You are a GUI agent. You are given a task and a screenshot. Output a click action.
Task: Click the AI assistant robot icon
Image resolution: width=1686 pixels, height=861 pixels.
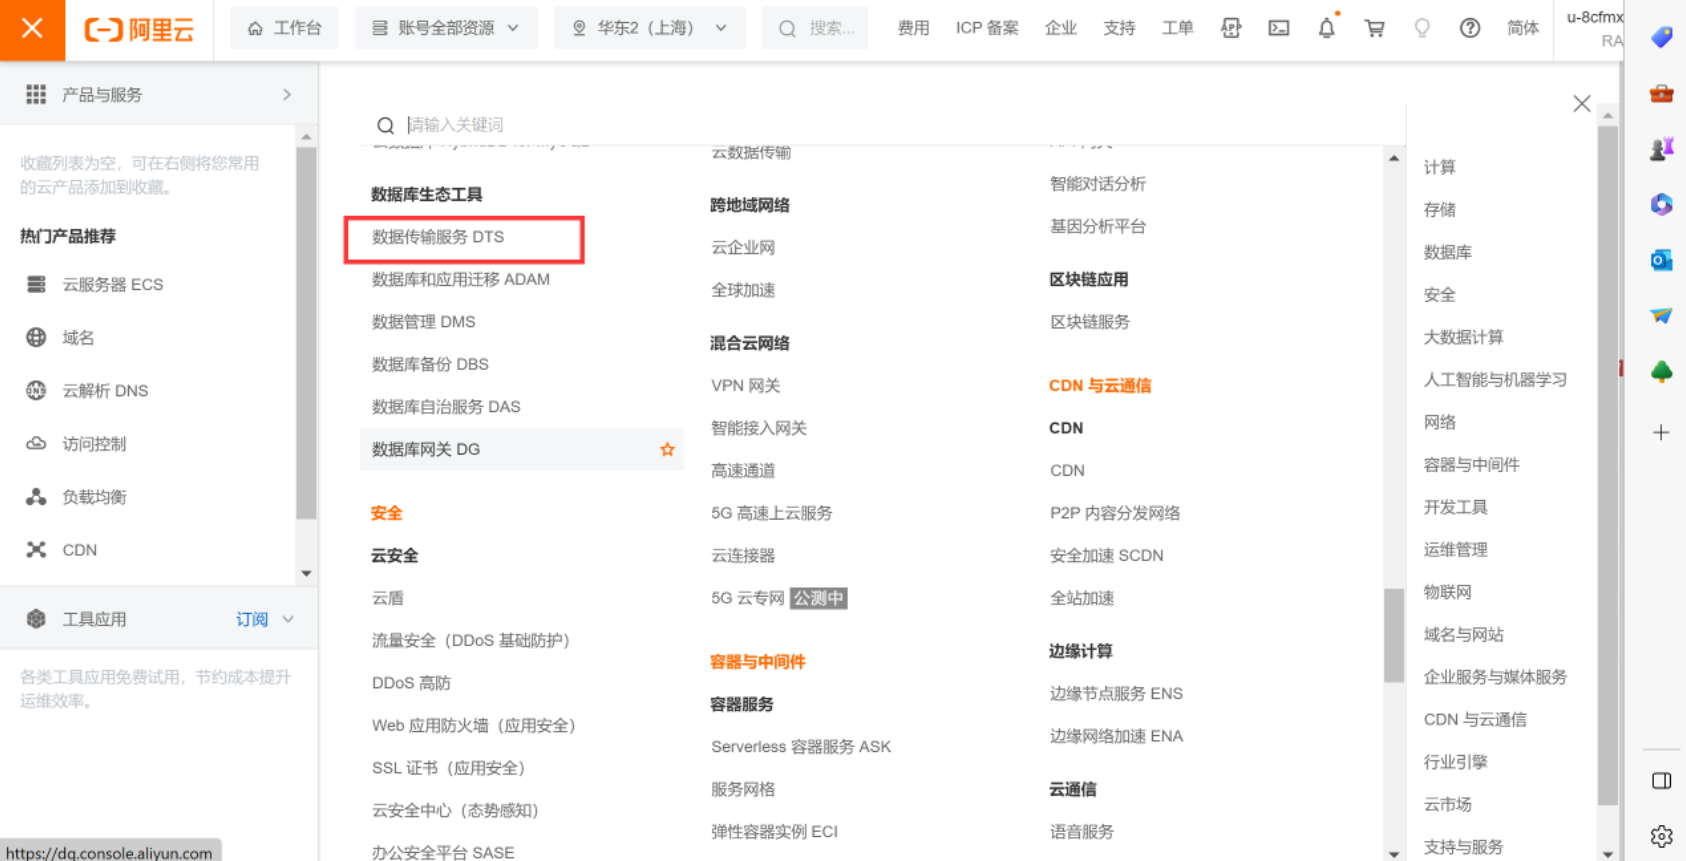1231,28
